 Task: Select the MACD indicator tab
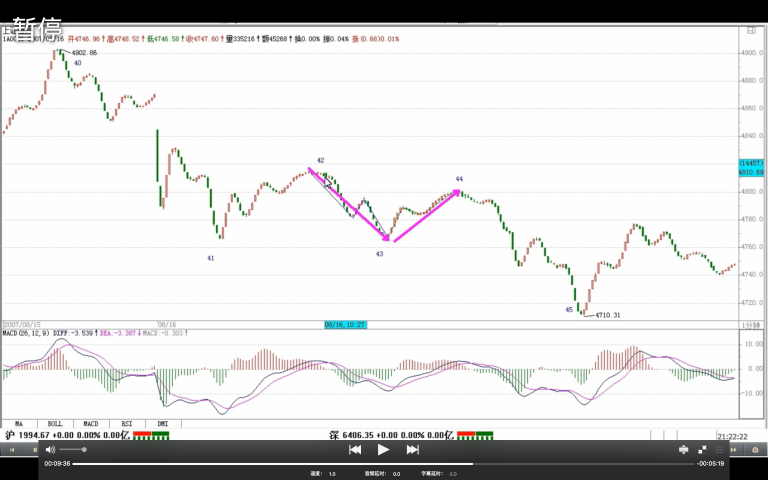pyautogui.click(x=90, y=424)
